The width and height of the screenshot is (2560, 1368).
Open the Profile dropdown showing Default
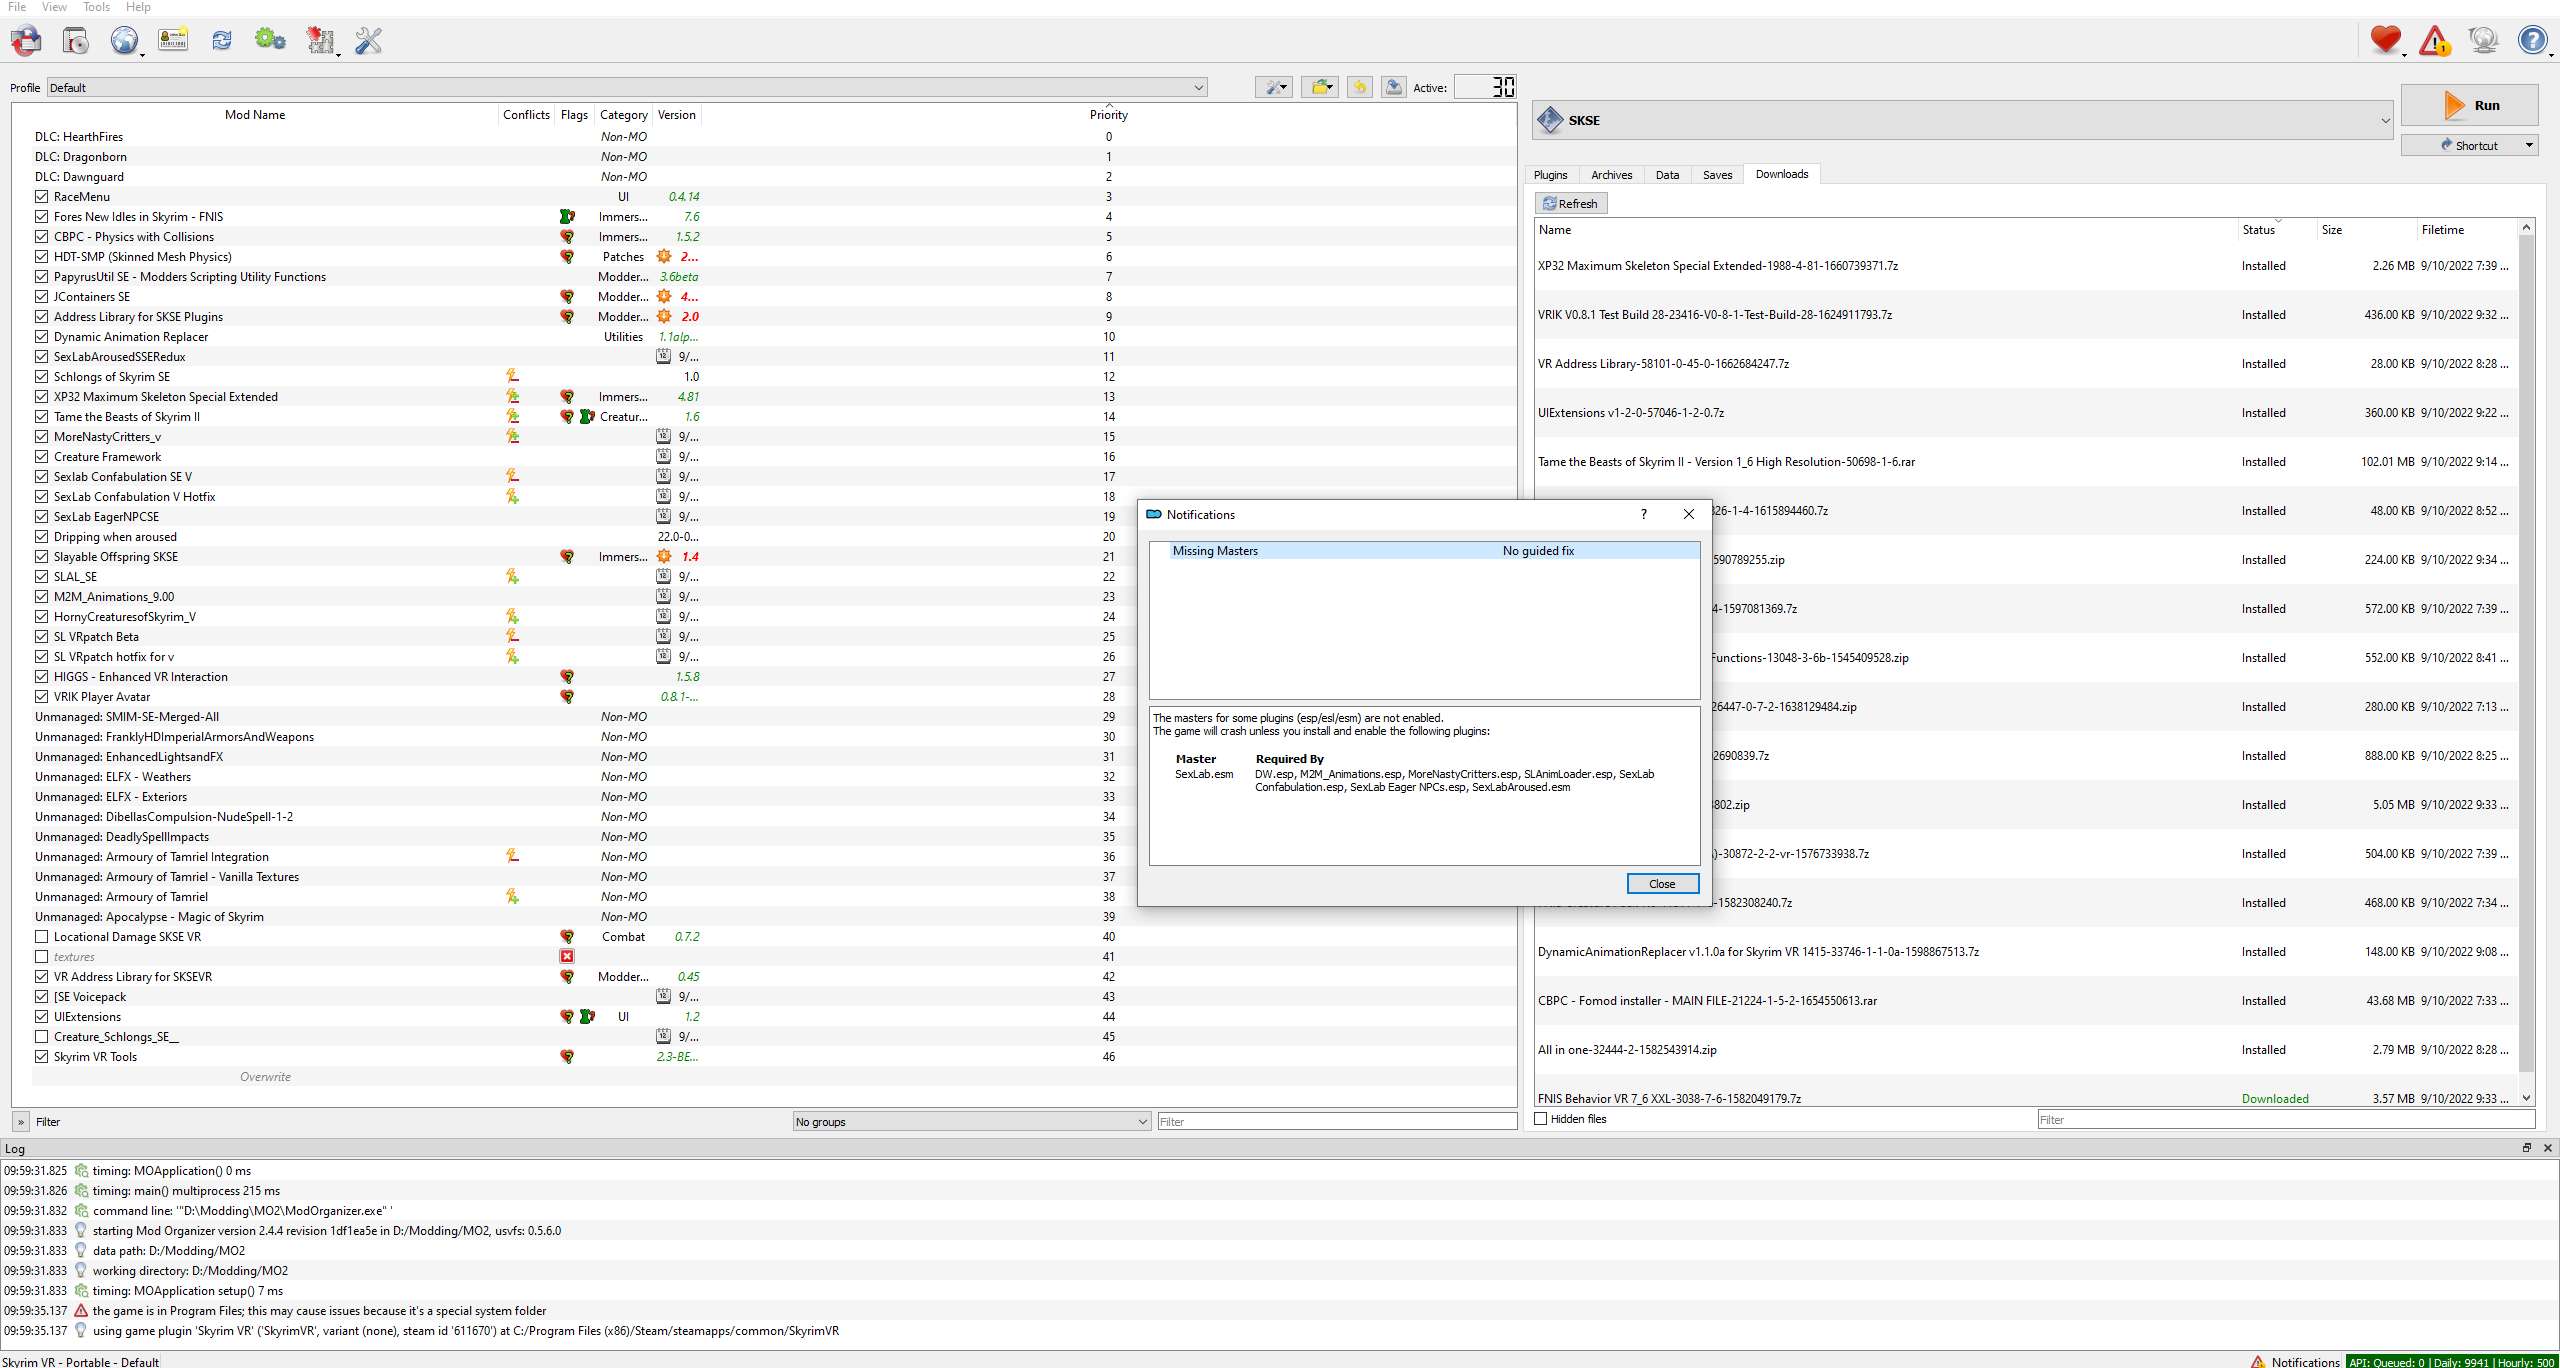pos(627,88)
